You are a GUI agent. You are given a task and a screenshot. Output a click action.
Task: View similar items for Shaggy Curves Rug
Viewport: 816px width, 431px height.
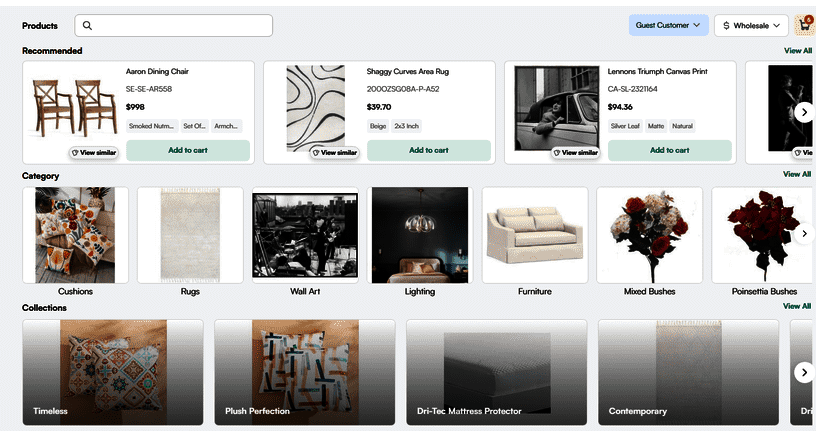335,152
